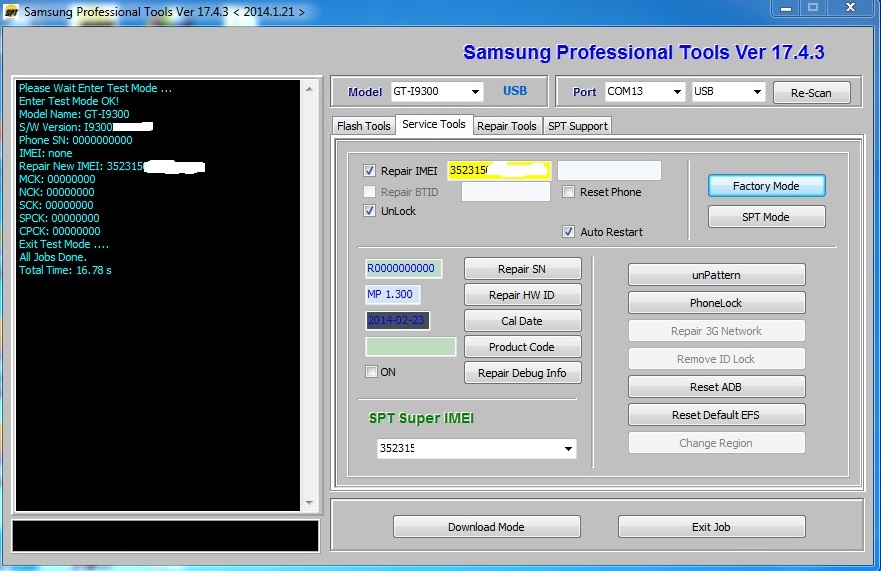Click the MP 1.300 hardware ID field
The image size is (881, 571).
[x=392, y=294]
